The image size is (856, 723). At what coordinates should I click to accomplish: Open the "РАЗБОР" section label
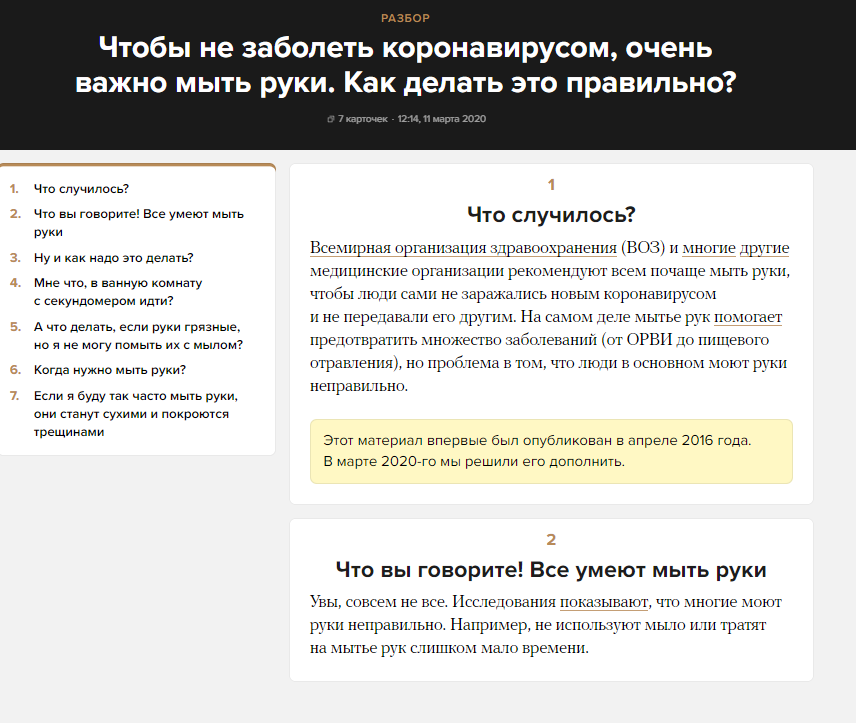point(404,17)
